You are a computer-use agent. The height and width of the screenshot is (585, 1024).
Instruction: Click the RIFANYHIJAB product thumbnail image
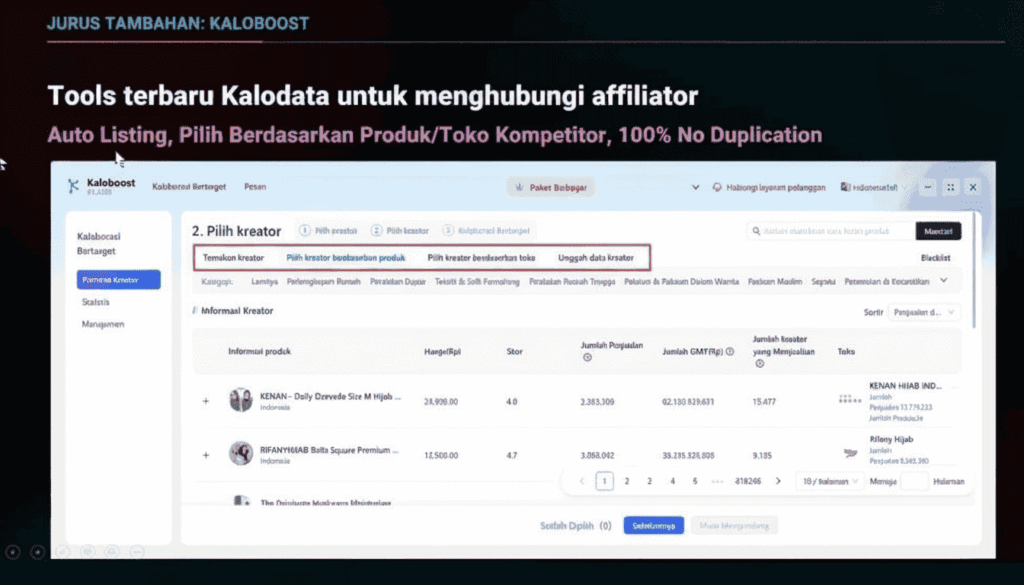240,453
